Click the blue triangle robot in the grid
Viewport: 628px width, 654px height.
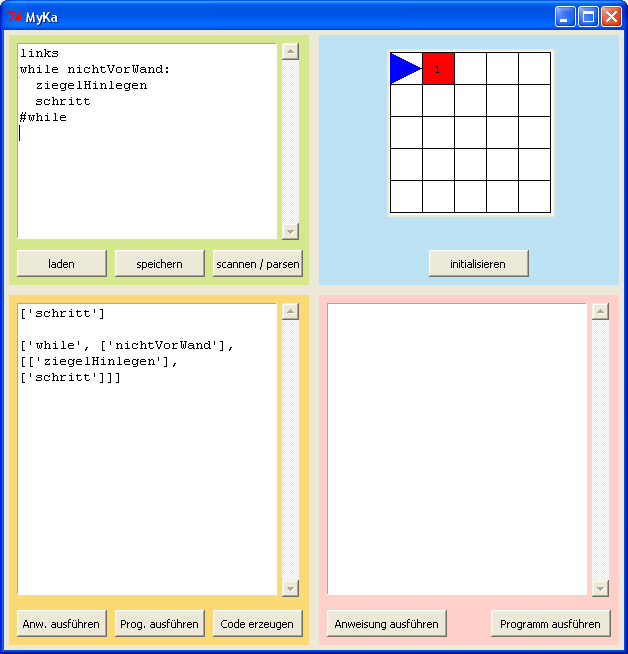[405, 68]
